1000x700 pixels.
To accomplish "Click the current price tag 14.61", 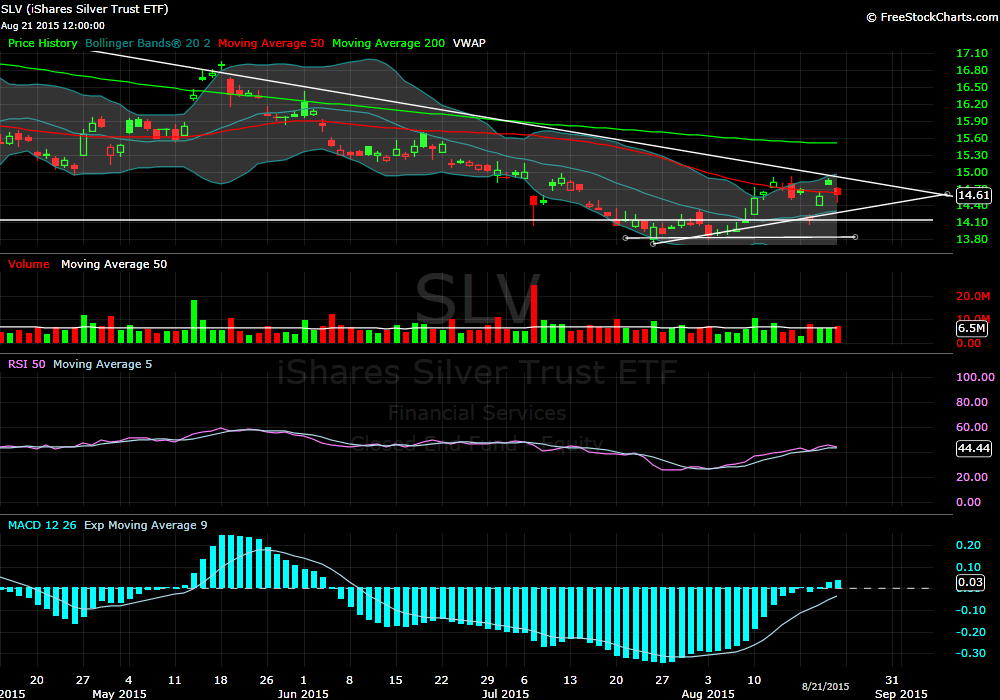I will click(974, 196).
